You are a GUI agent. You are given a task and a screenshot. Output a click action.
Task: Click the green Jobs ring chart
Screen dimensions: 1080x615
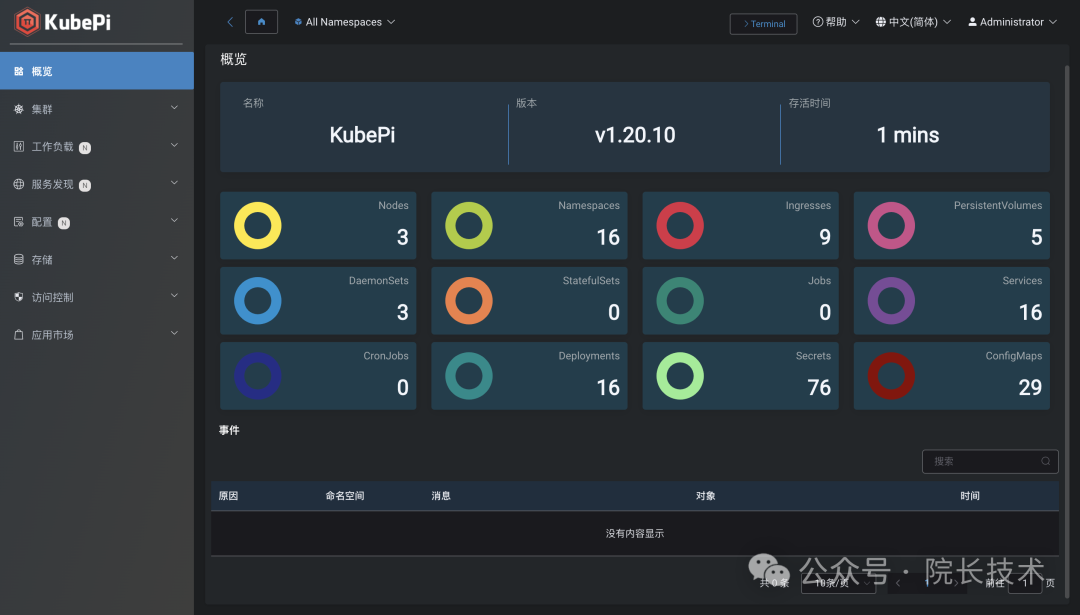(x=680, y=301)
